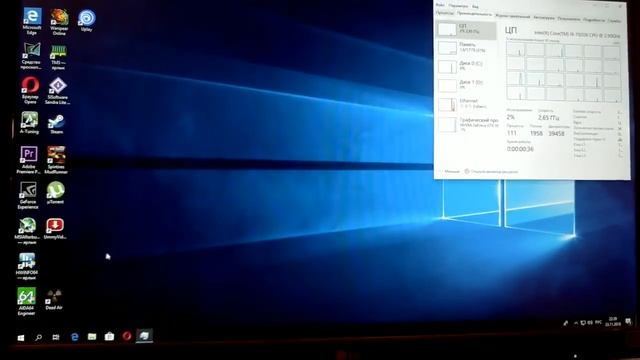Open the Options menu in Task Manager

458,6
